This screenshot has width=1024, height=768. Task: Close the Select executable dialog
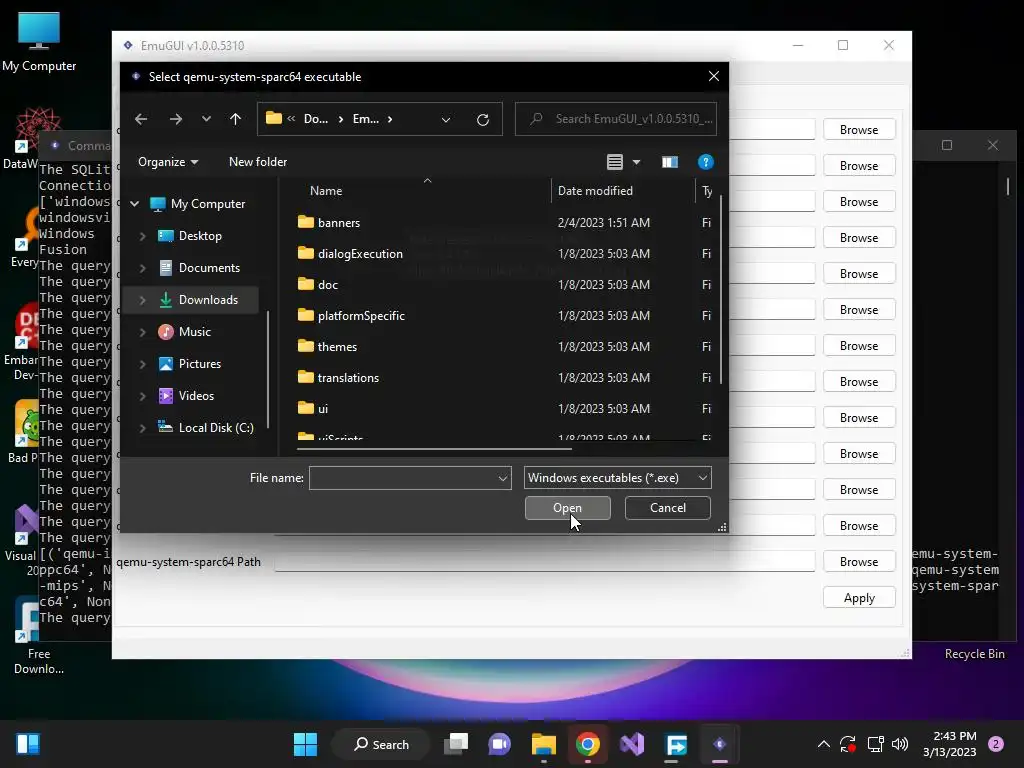714,76
